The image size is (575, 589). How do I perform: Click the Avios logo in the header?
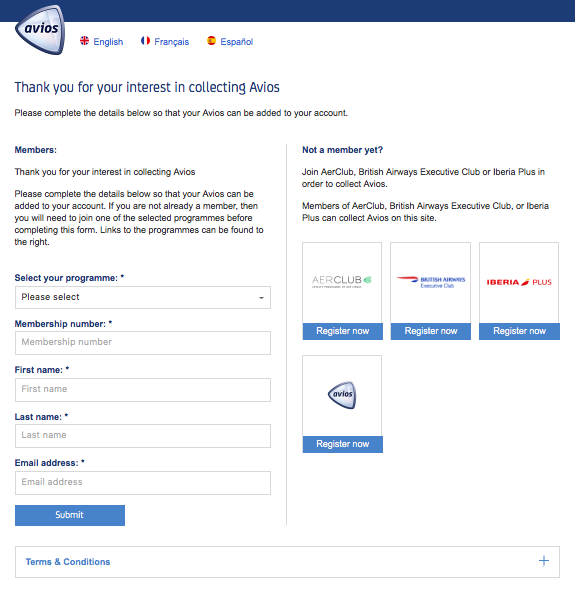[40, 30]
